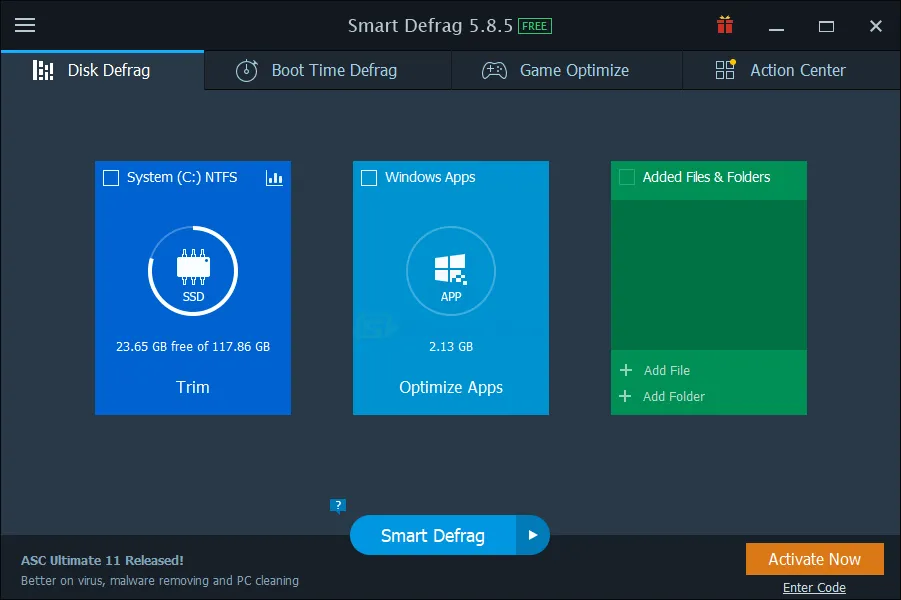Viewport: 901px width, 600px height.
Task: Click the Disk Defrag tab icon
Action: click(x=43, y=70)
